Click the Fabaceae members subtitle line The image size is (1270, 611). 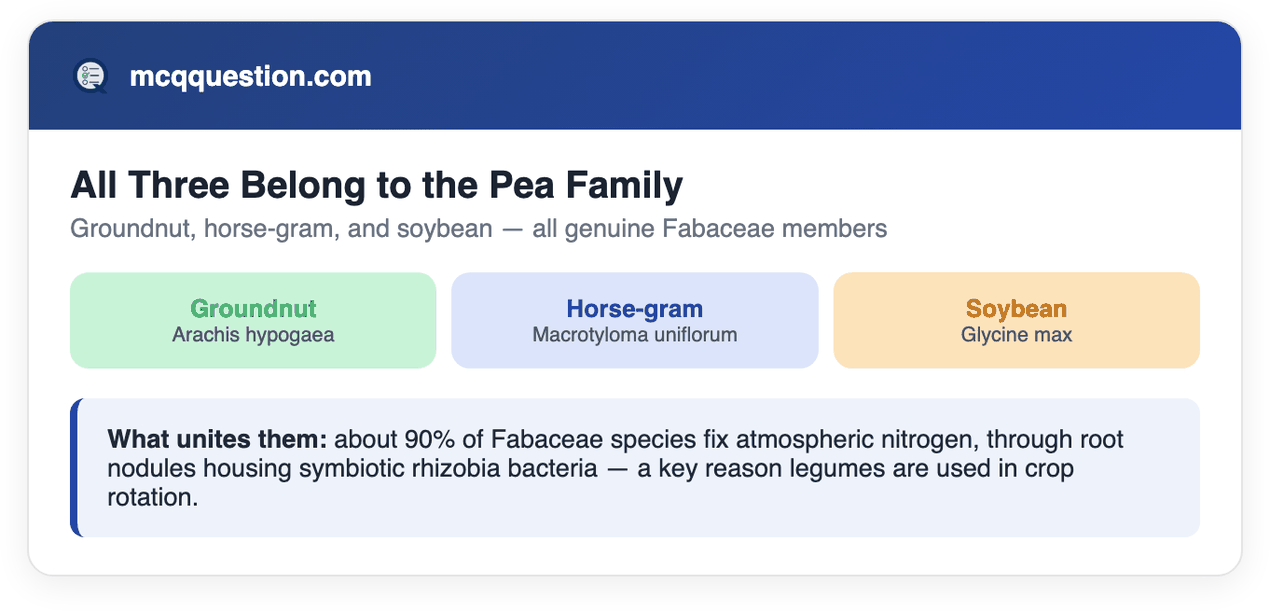click(x=478, y=229)
